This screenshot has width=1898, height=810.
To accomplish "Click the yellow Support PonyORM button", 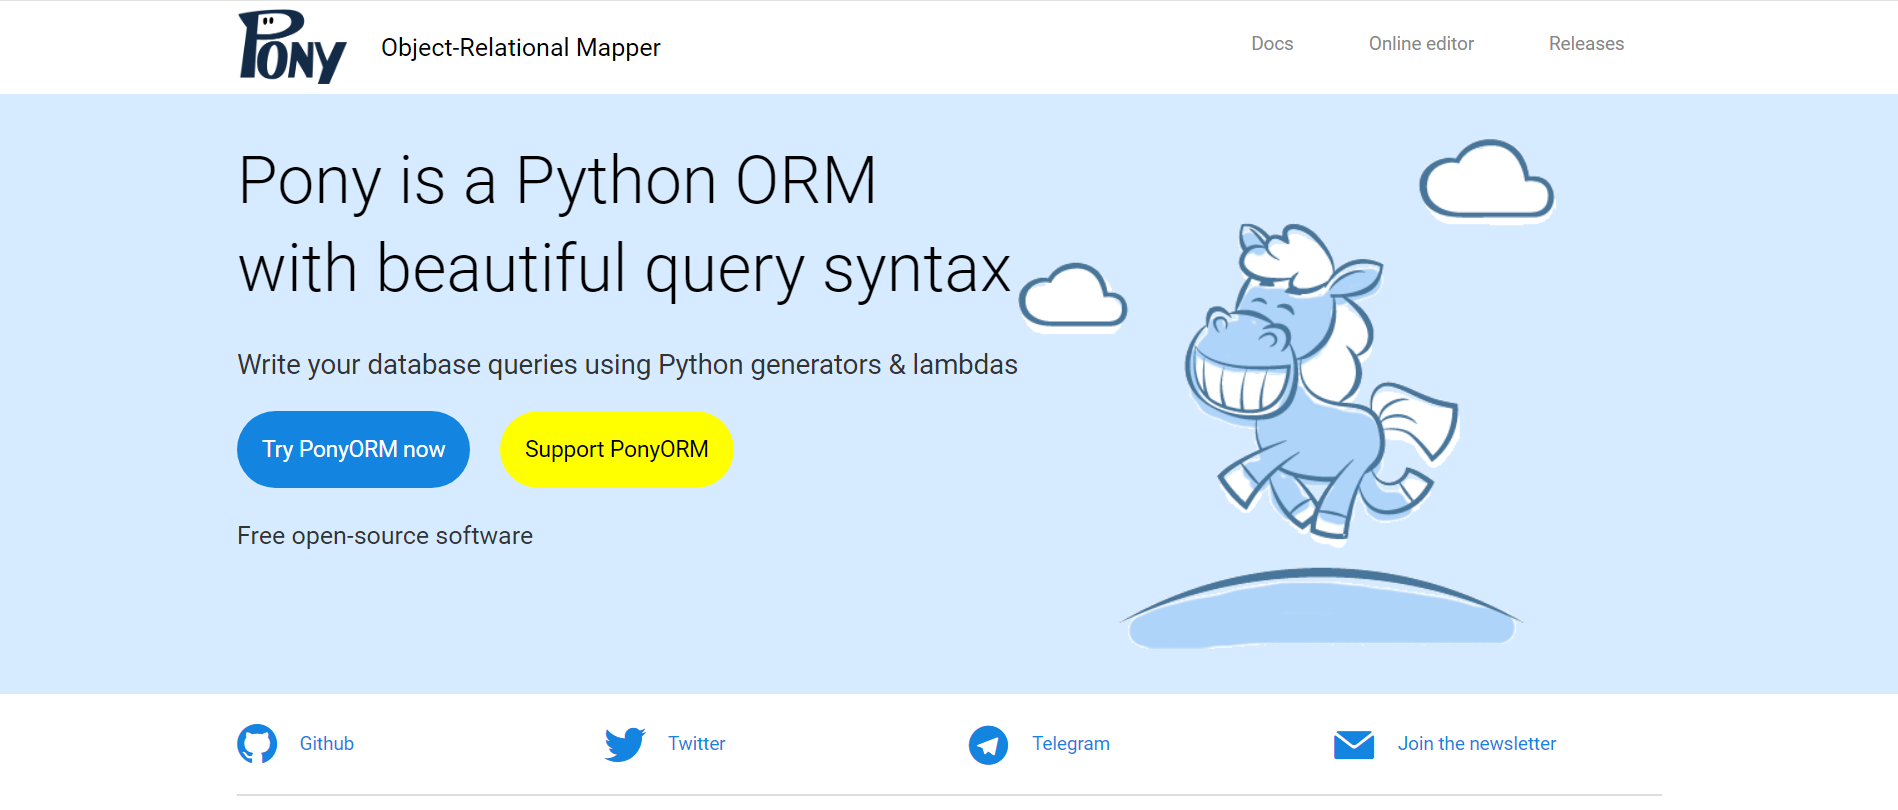I will (616, 450).
